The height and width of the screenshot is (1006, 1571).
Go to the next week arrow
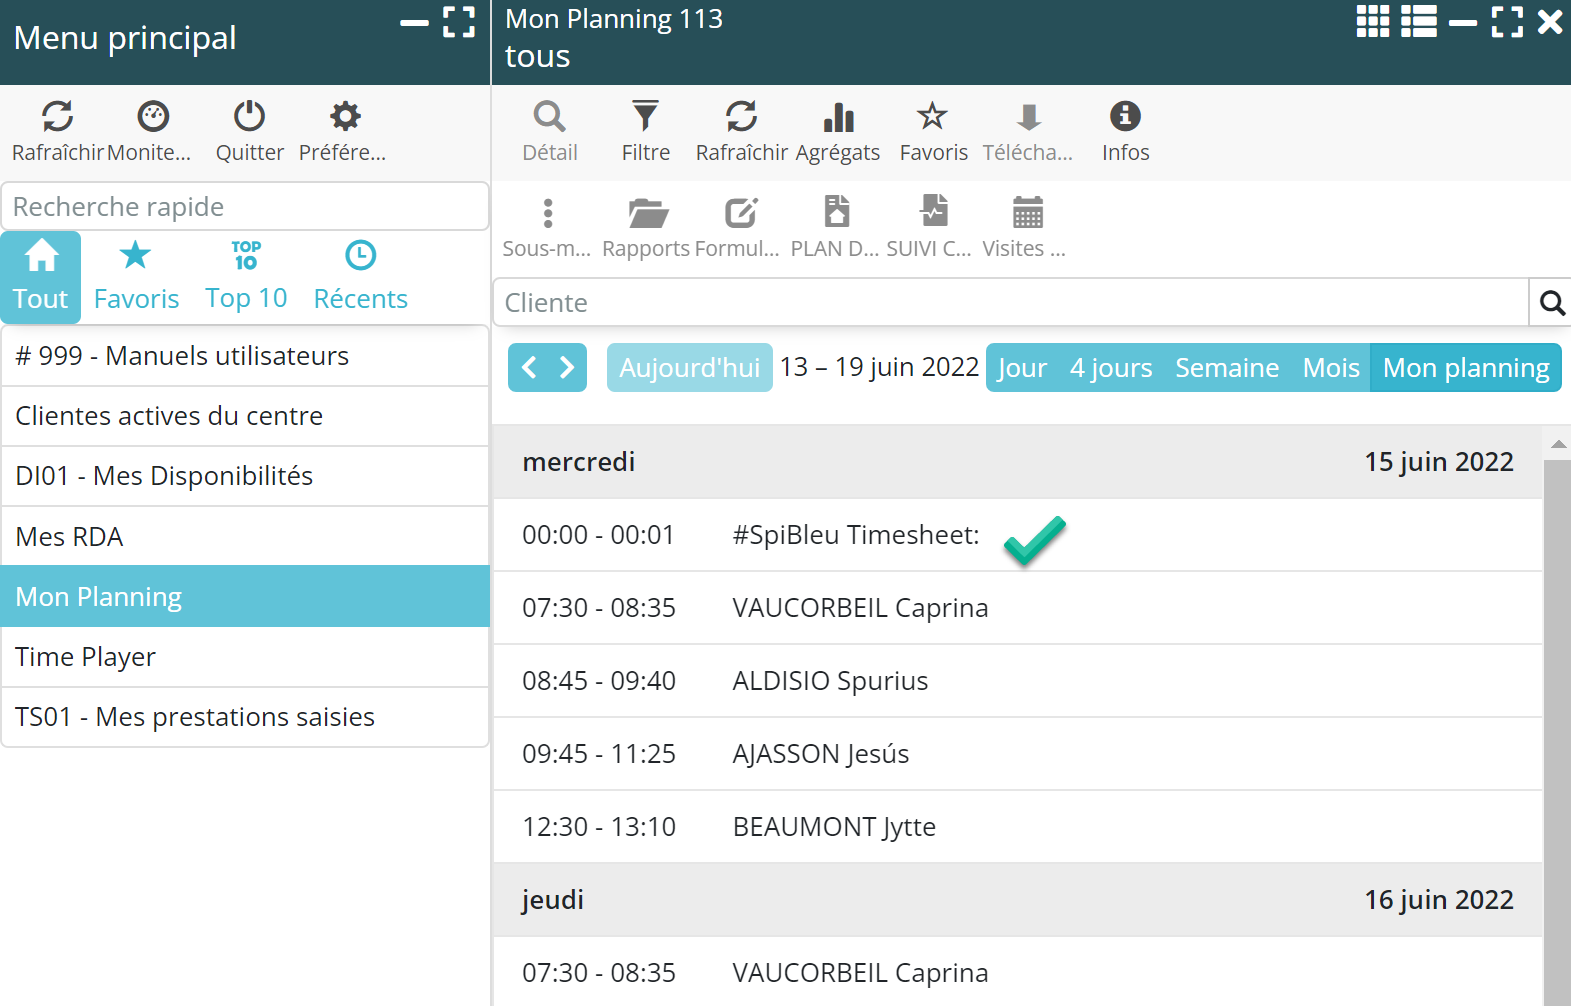(x=567, y=368)
